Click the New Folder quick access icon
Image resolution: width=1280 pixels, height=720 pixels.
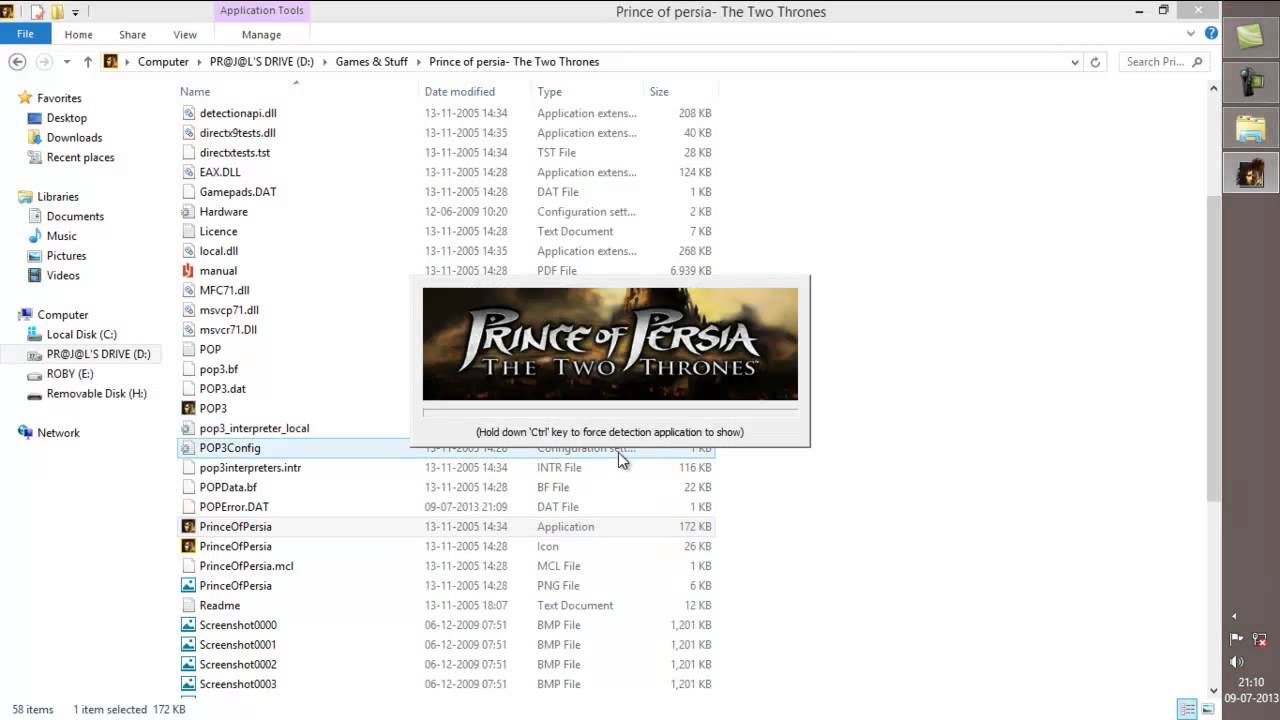[x=58, y=12]
